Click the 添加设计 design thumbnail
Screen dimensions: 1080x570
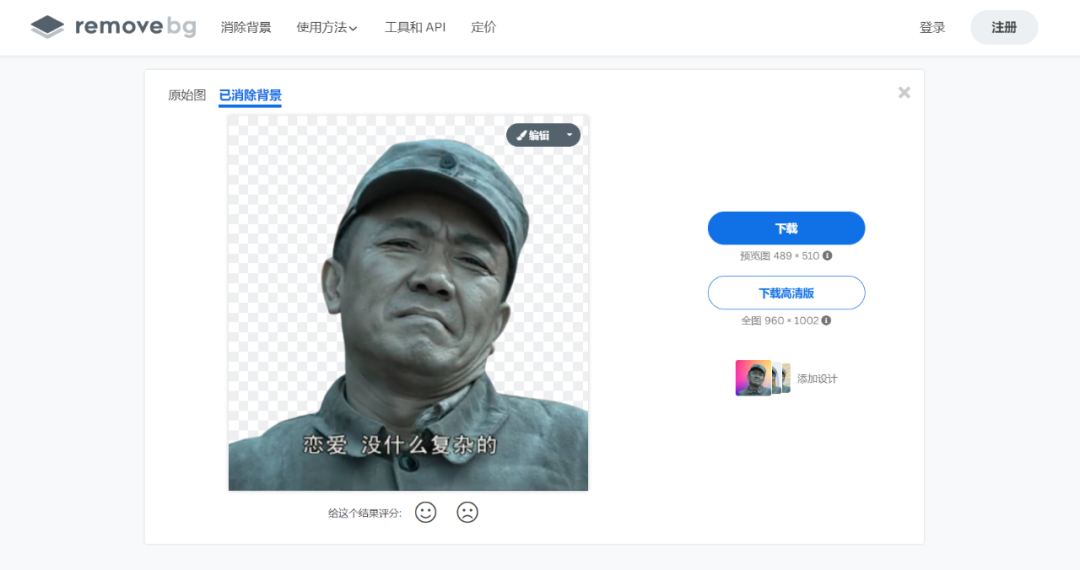tap(762, 378)
